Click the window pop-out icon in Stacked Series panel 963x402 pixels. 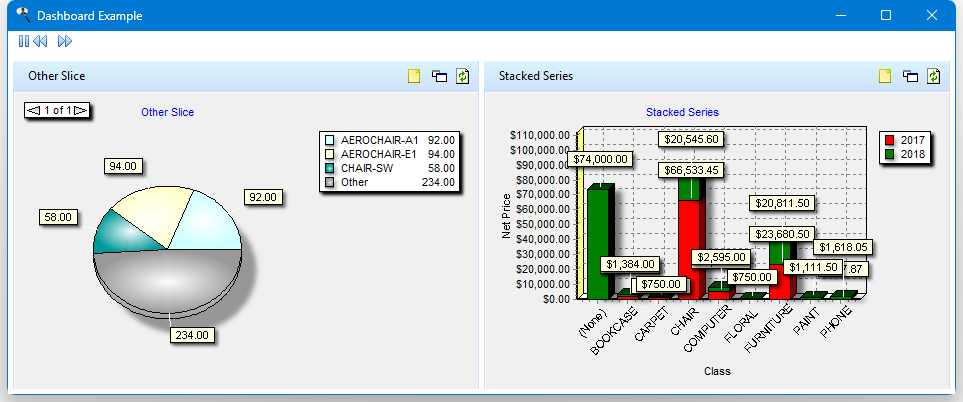(910, 76)
